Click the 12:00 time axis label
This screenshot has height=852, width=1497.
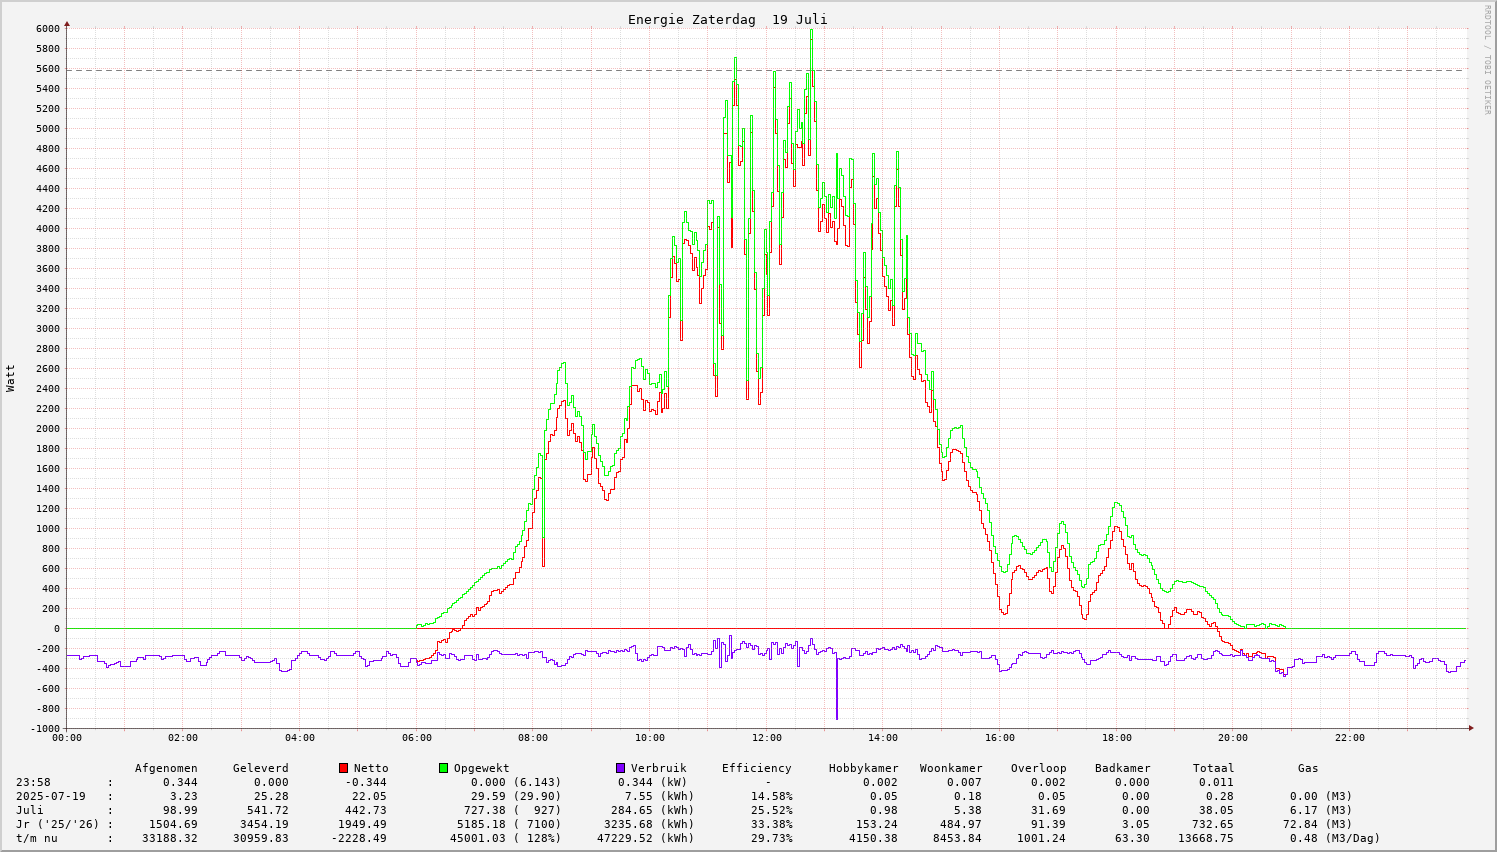(x=767, y=738)
